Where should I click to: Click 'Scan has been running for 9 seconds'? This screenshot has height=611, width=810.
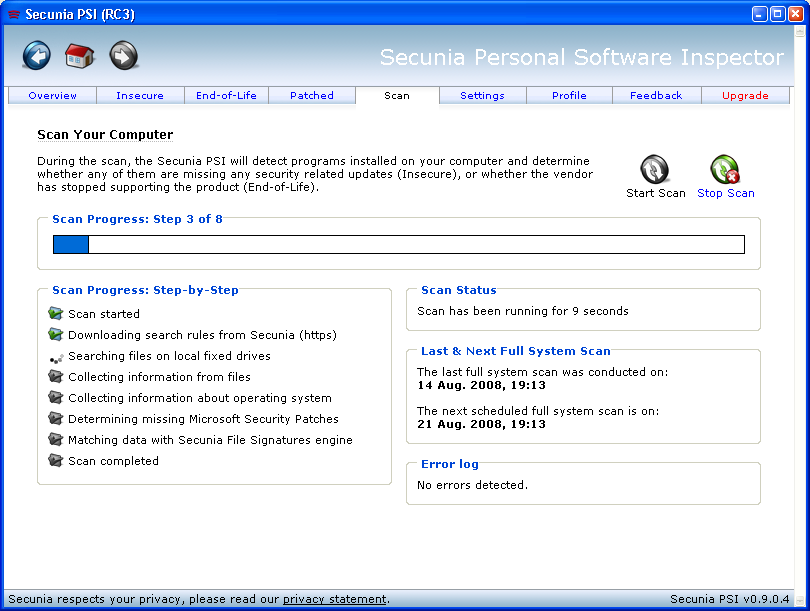[x=523, y=311]
